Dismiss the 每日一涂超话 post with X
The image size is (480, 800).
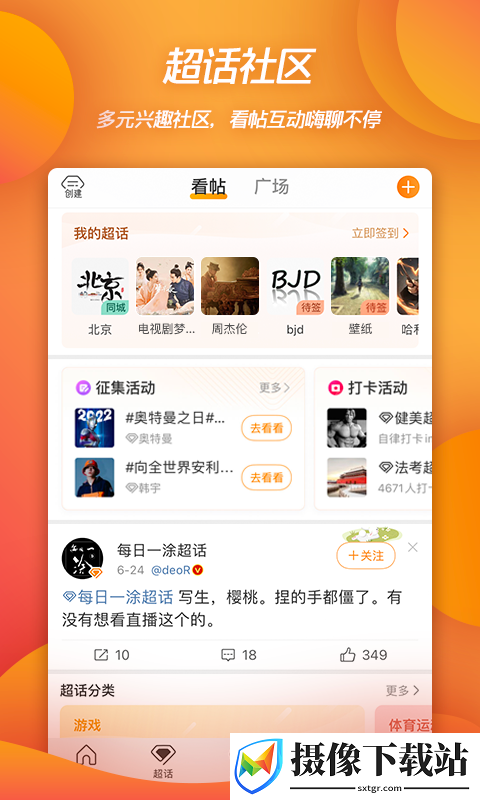pyautogui.click(x=413, y=547)
